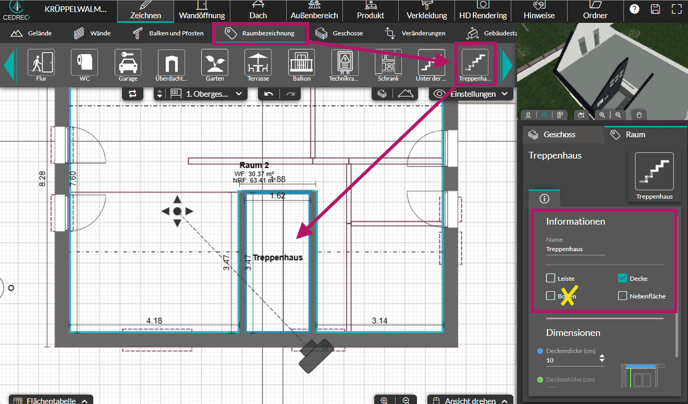Click the undo arrow in toolbar
The image size is (688, 404).
(268, 94)
